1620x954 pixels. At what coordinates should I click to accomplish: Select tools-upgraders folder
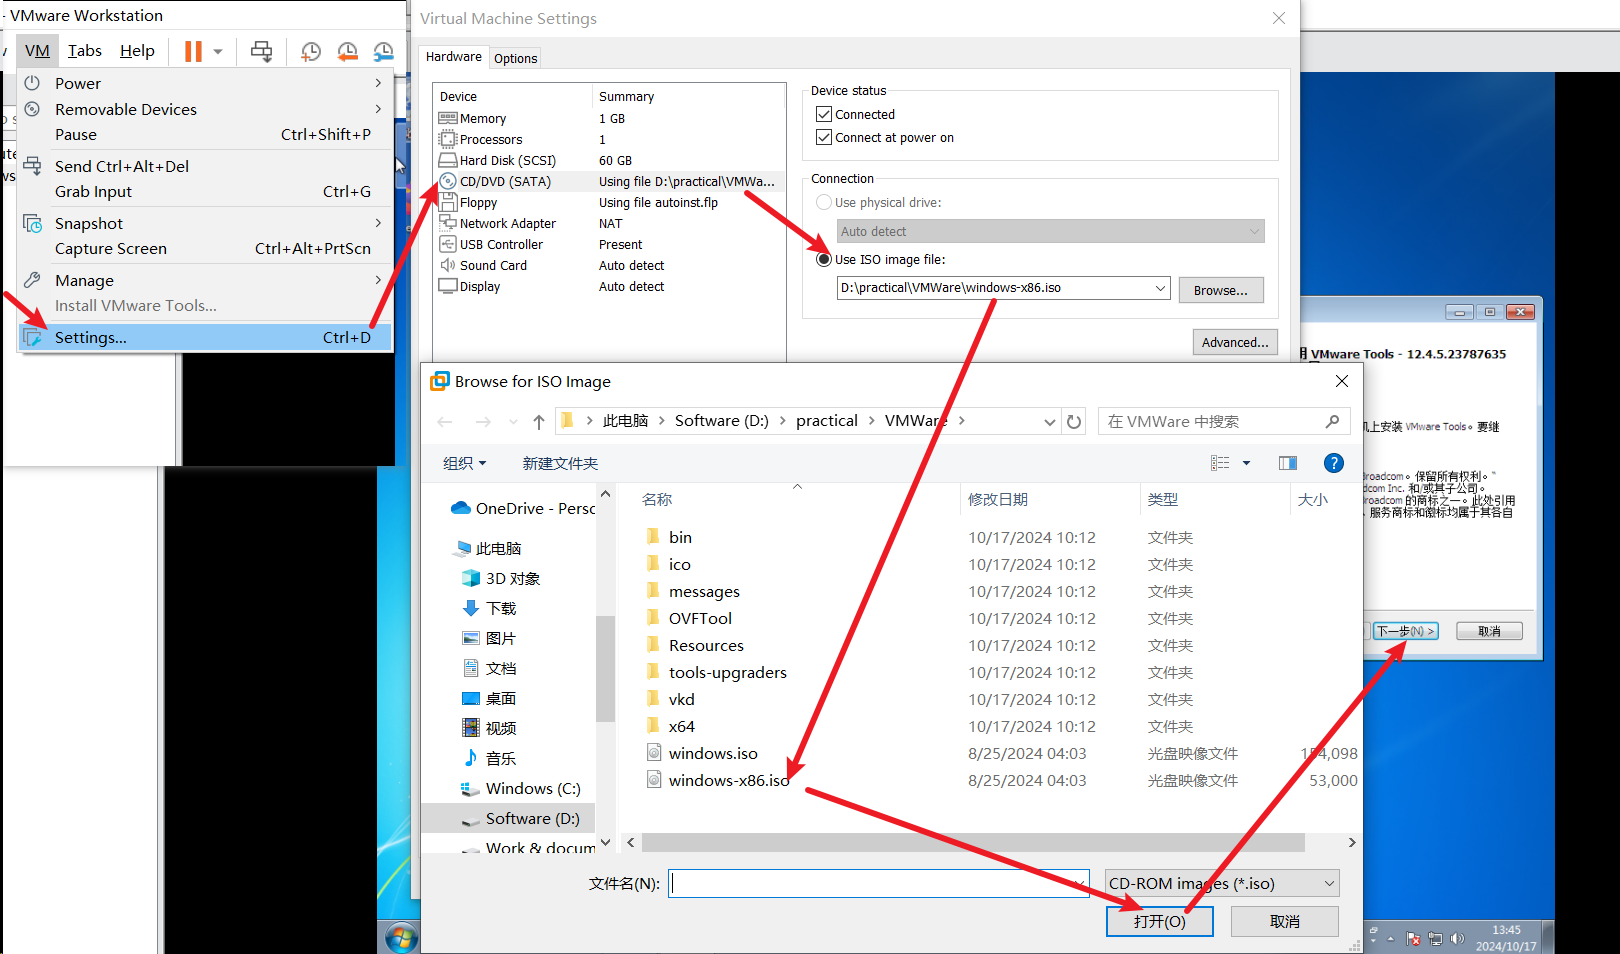pos(728,672)
